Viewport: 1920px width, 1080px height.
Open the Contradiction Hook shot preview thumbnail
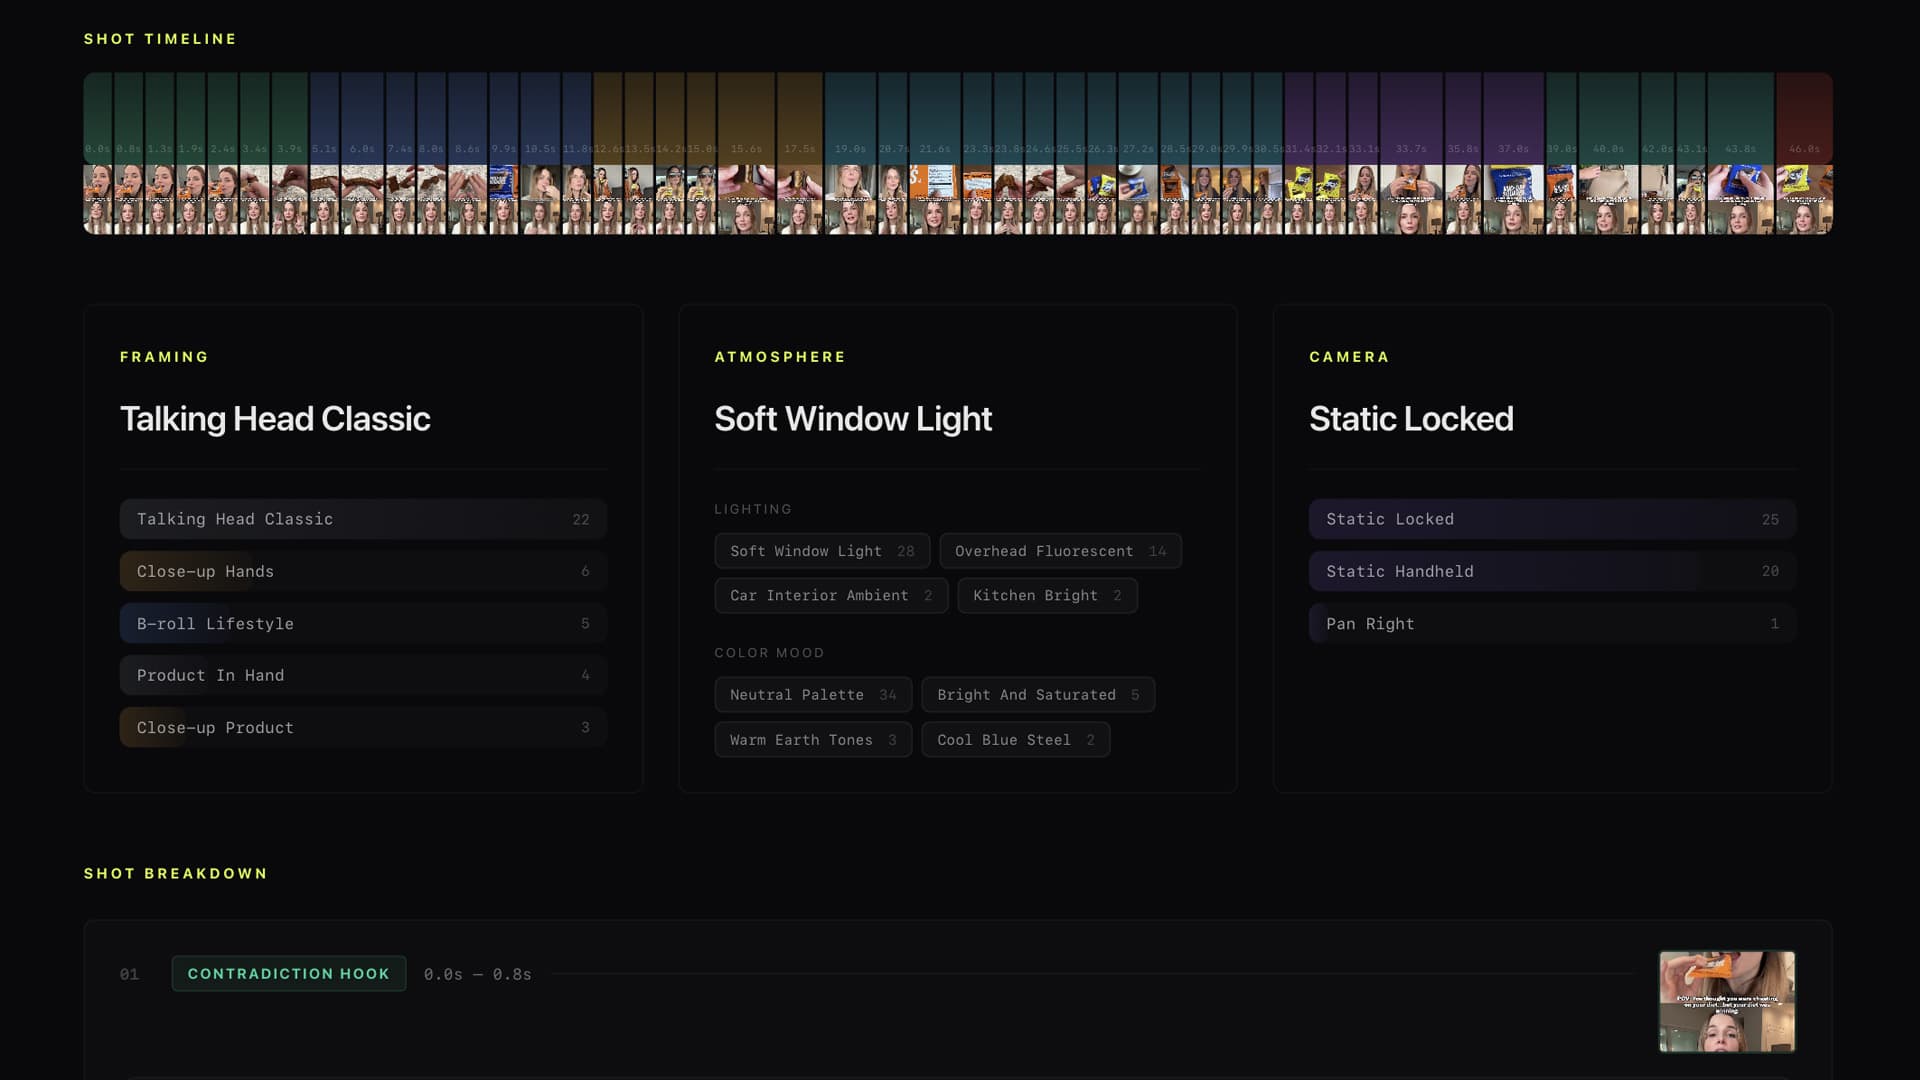pos(1727,1001)
